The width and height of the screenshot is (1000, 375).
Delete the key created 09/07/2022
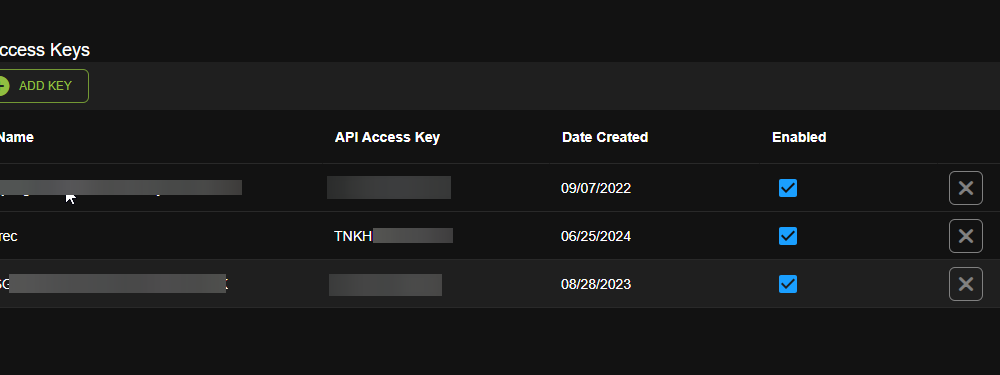(966, 188)
